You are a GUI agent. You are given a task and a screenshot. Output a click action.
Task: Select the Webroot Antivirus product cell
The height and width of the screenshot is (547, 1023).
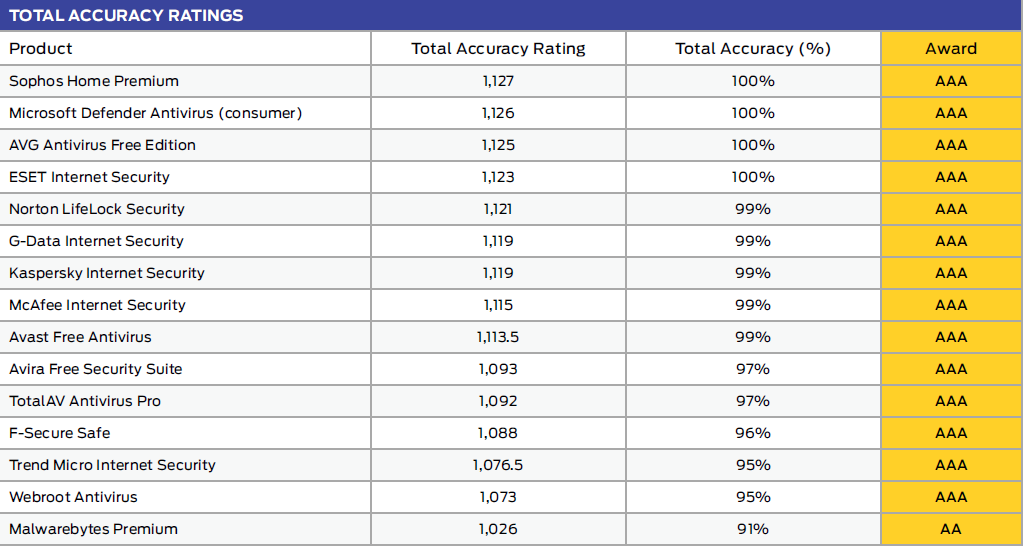click(x=73, y=497)
